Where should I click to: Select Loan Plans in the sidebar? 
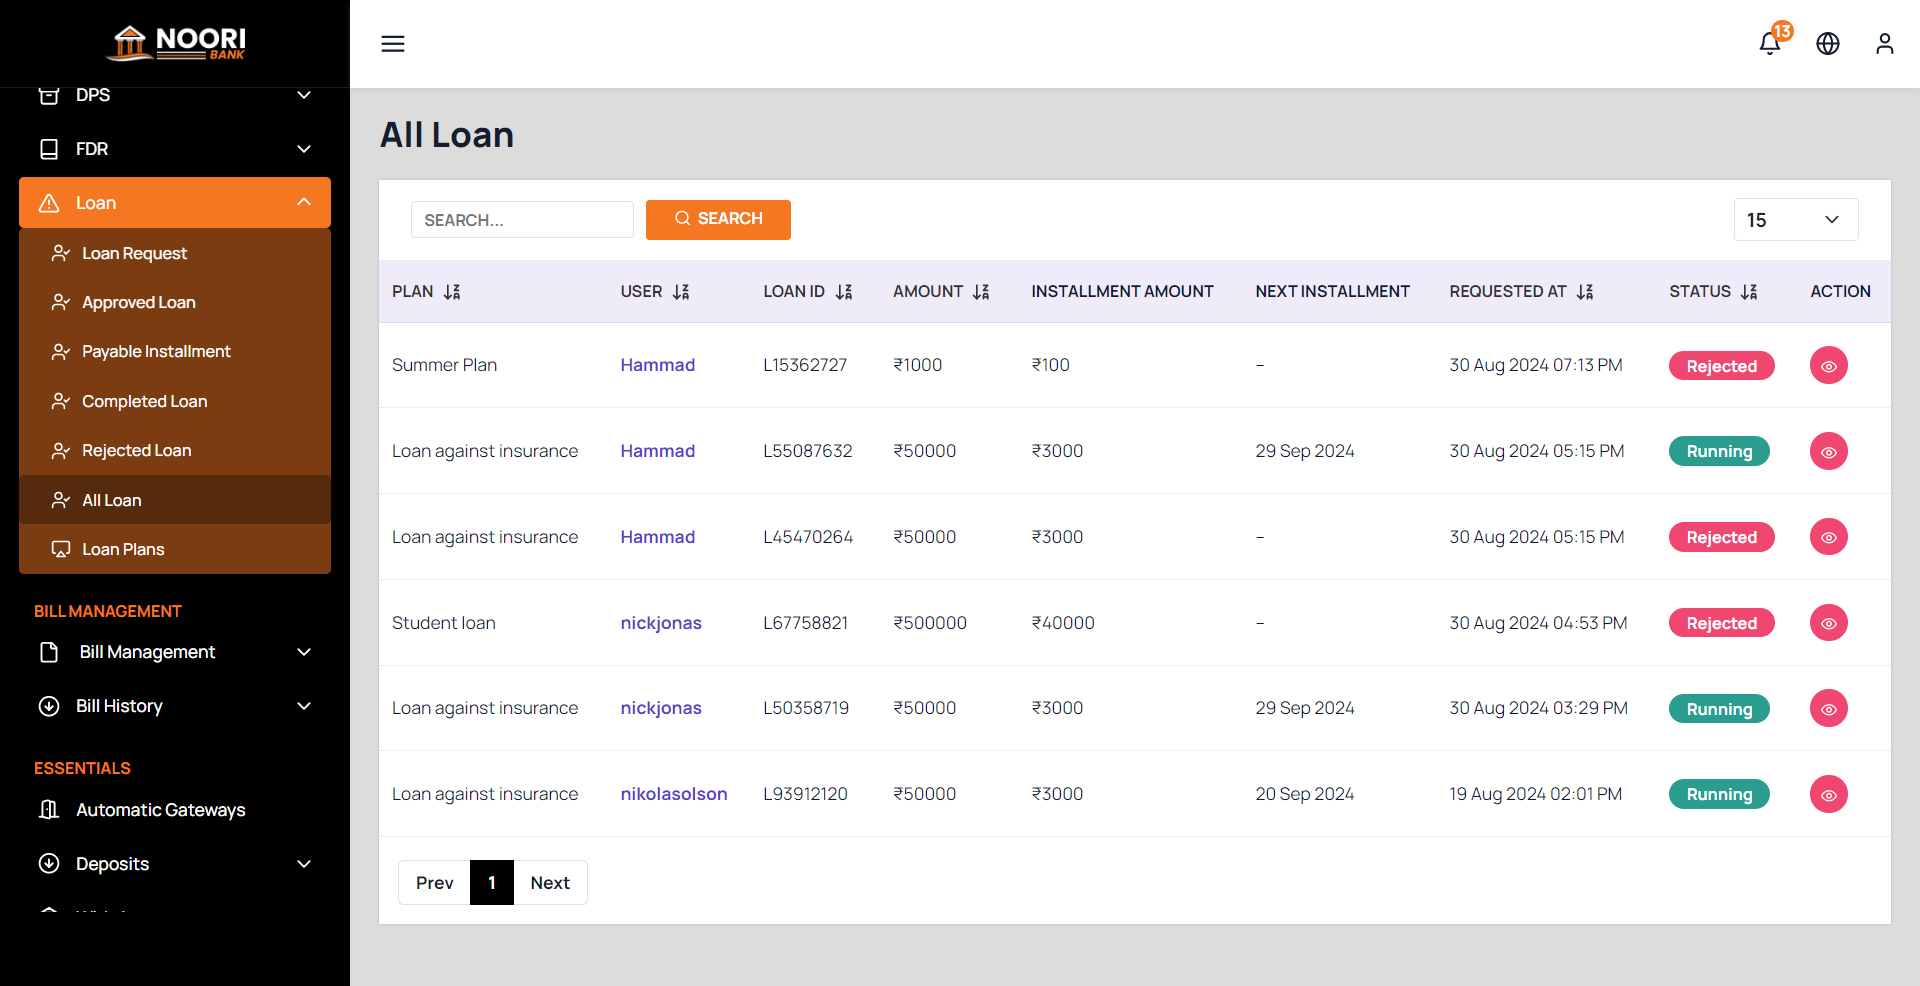pyautogui.click(x=123, y=548)
